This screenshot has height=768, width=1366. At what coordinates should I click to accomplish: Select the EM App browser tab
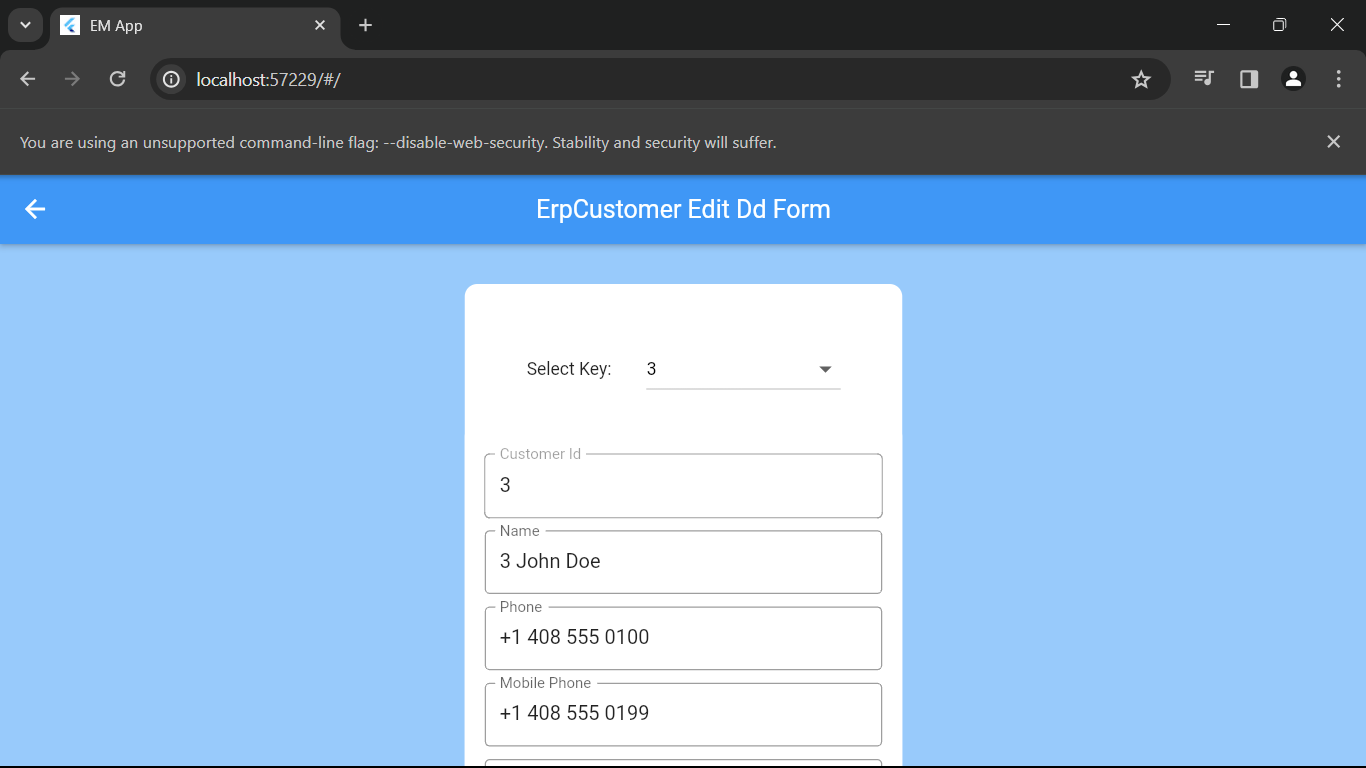(180, 26)
